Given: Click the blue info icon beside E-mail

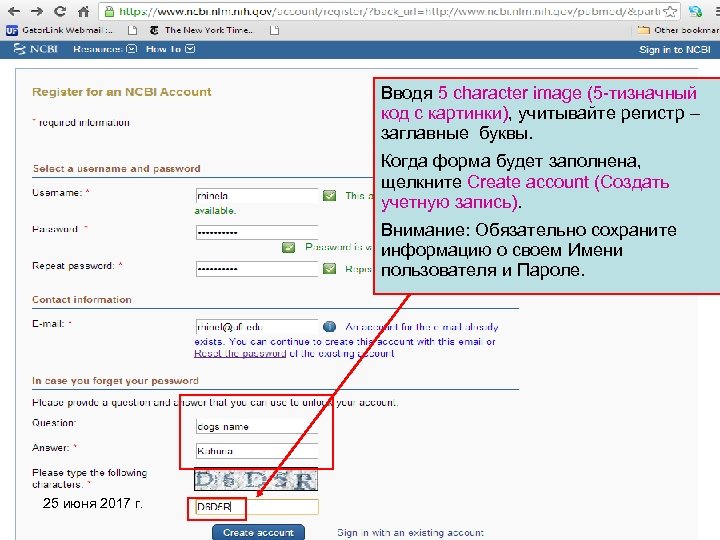Looking at the screenshot, I should pyautogui.click(x=329, y=326).
